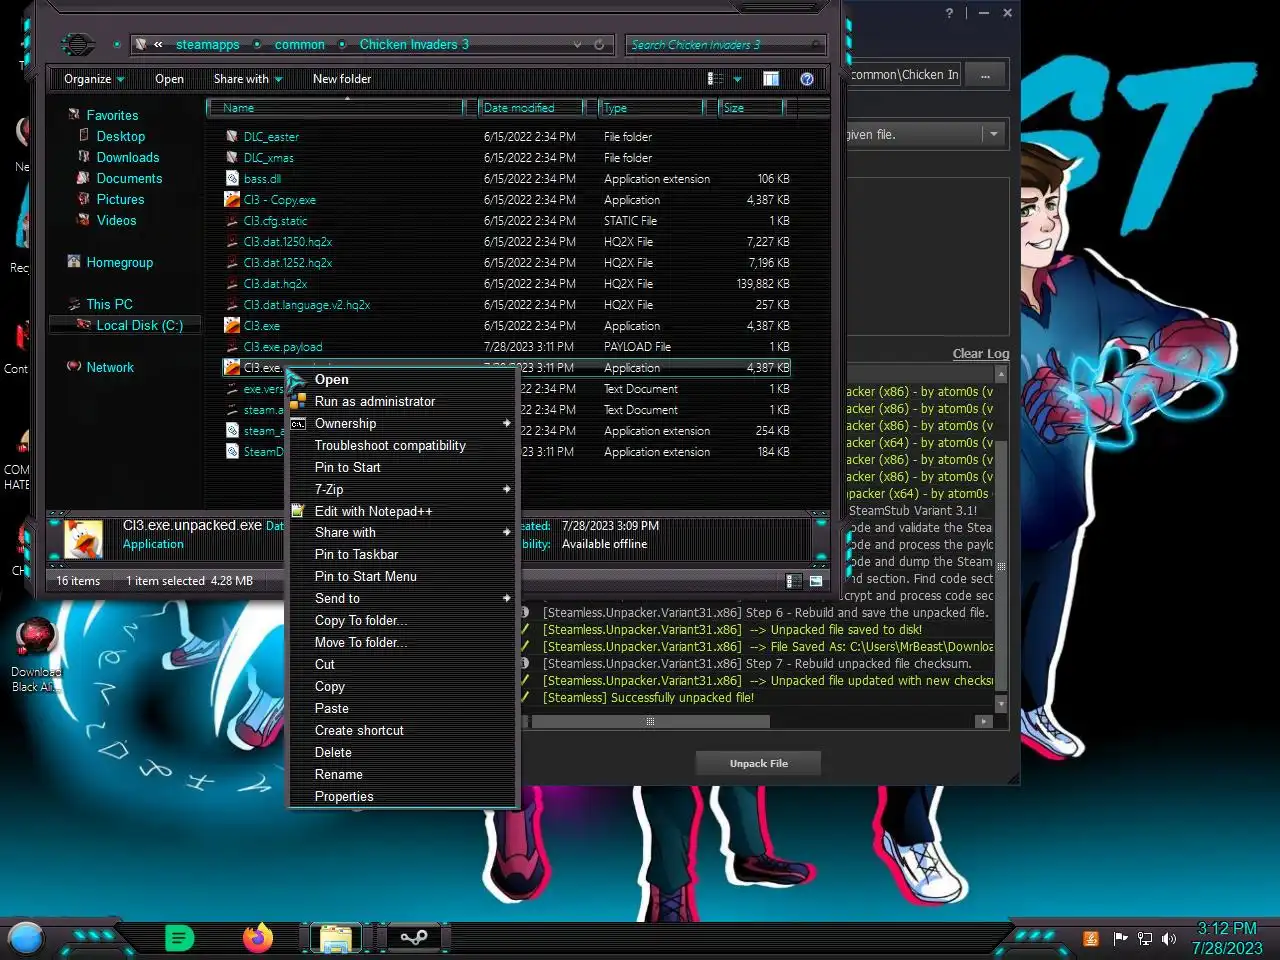The height and width of the screenshot is (960, 1280).
Task: Click the Clear Log link
Action: (x=980, y=354)
